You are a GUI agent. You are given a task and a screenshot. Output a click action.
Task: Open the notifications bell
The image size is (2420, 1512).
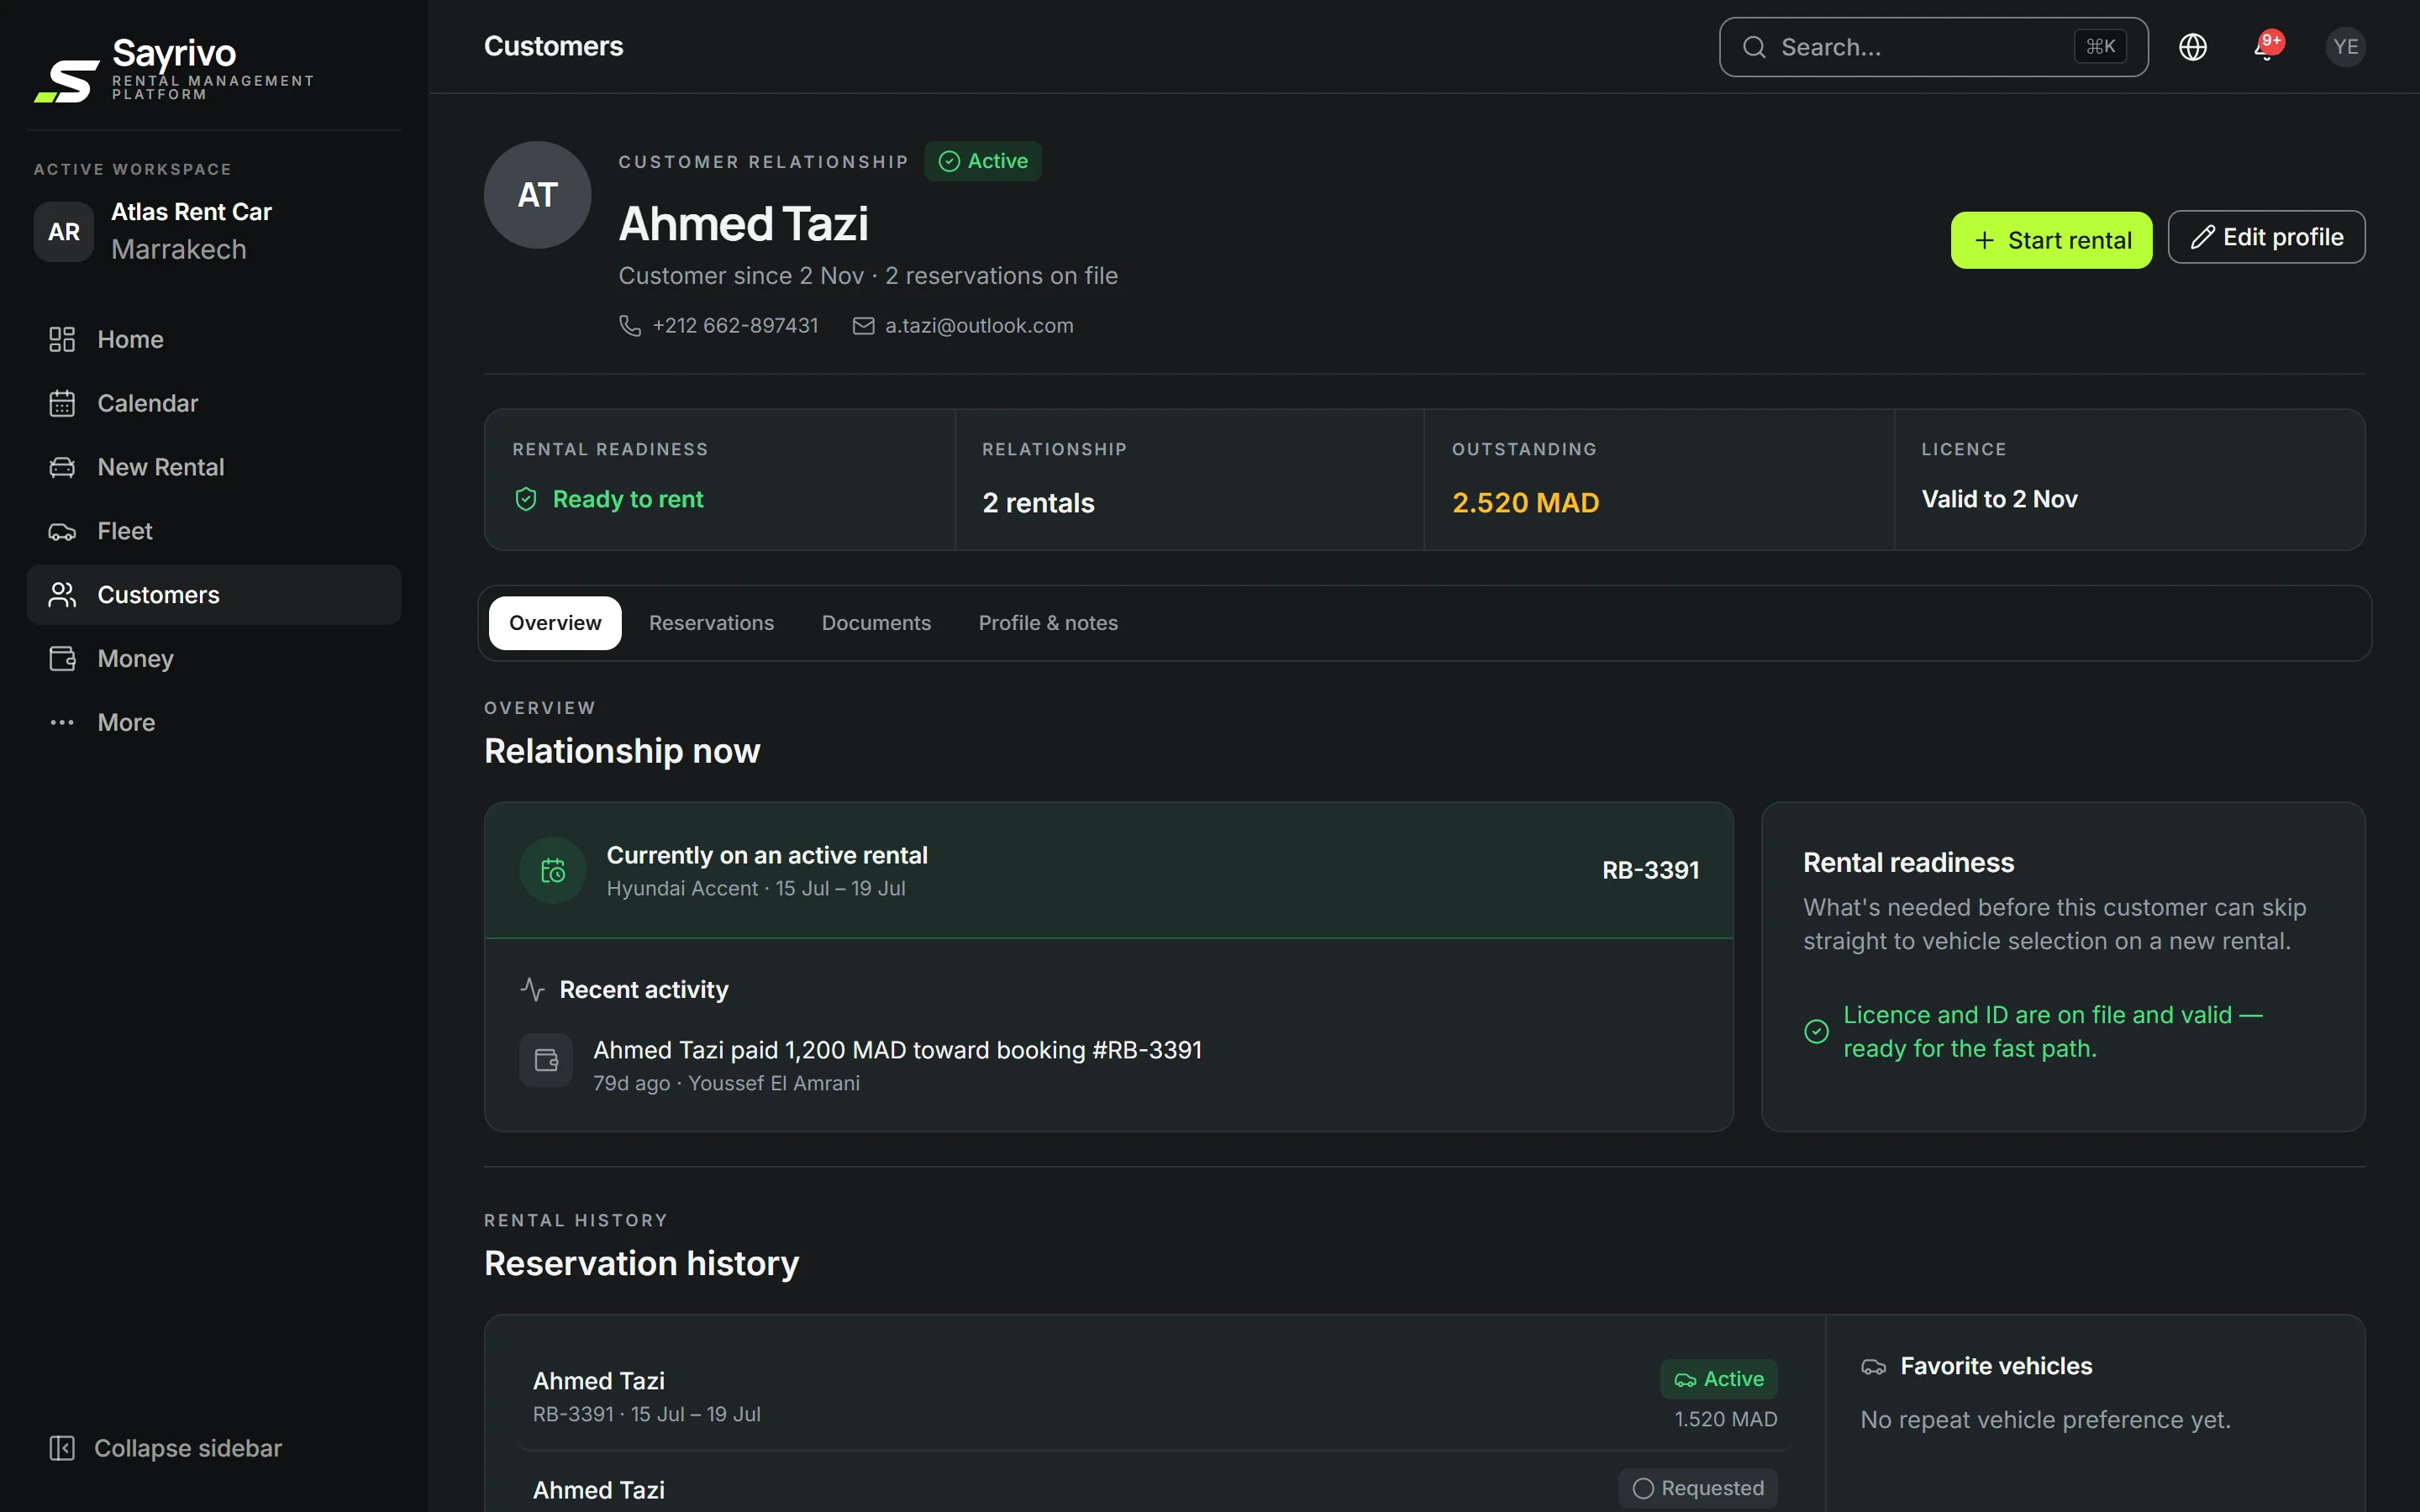pyautogui.click(x=2266, y=47)
